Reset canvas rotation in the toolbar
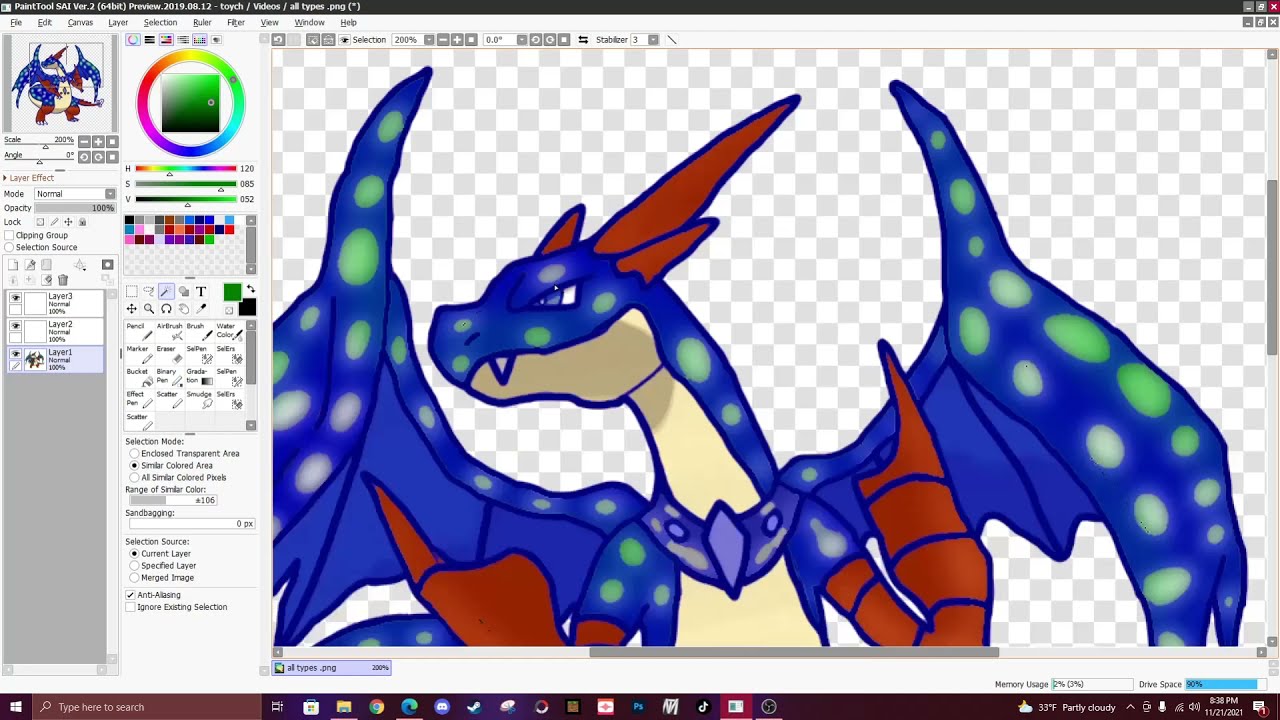The image size is (1280, 720). tap(564, 39)
